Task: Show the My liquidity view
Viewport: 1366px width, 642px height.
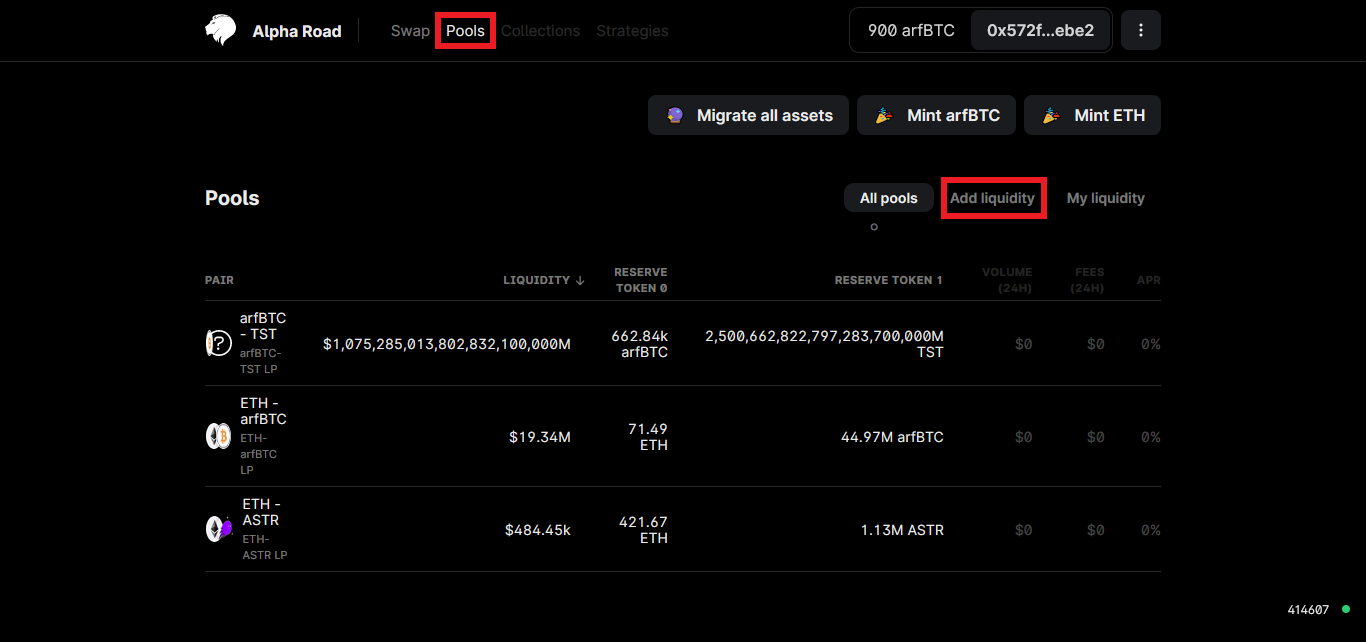Action: click(x=1105, y=198)
